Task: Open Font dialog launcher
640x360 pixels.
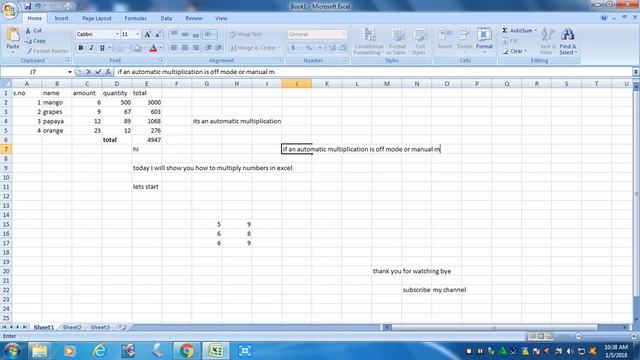Action: tap(161, 60)
